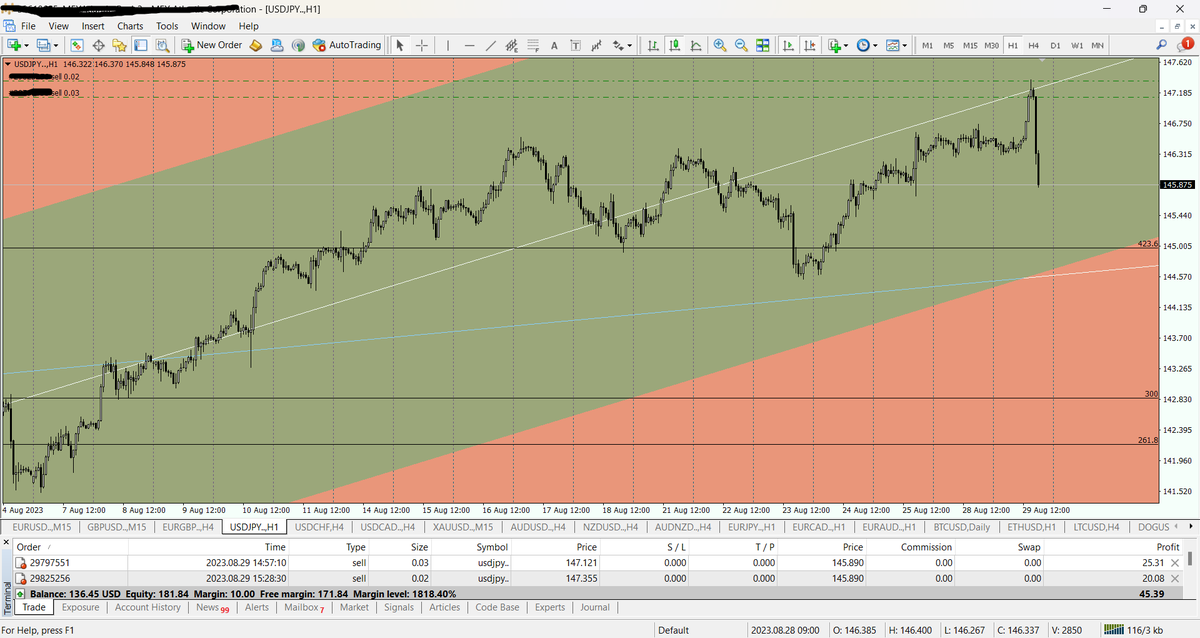This screenshot has width=1200, height=638.
Task: Open the Insert menu
Action: [x=93, y=26]
